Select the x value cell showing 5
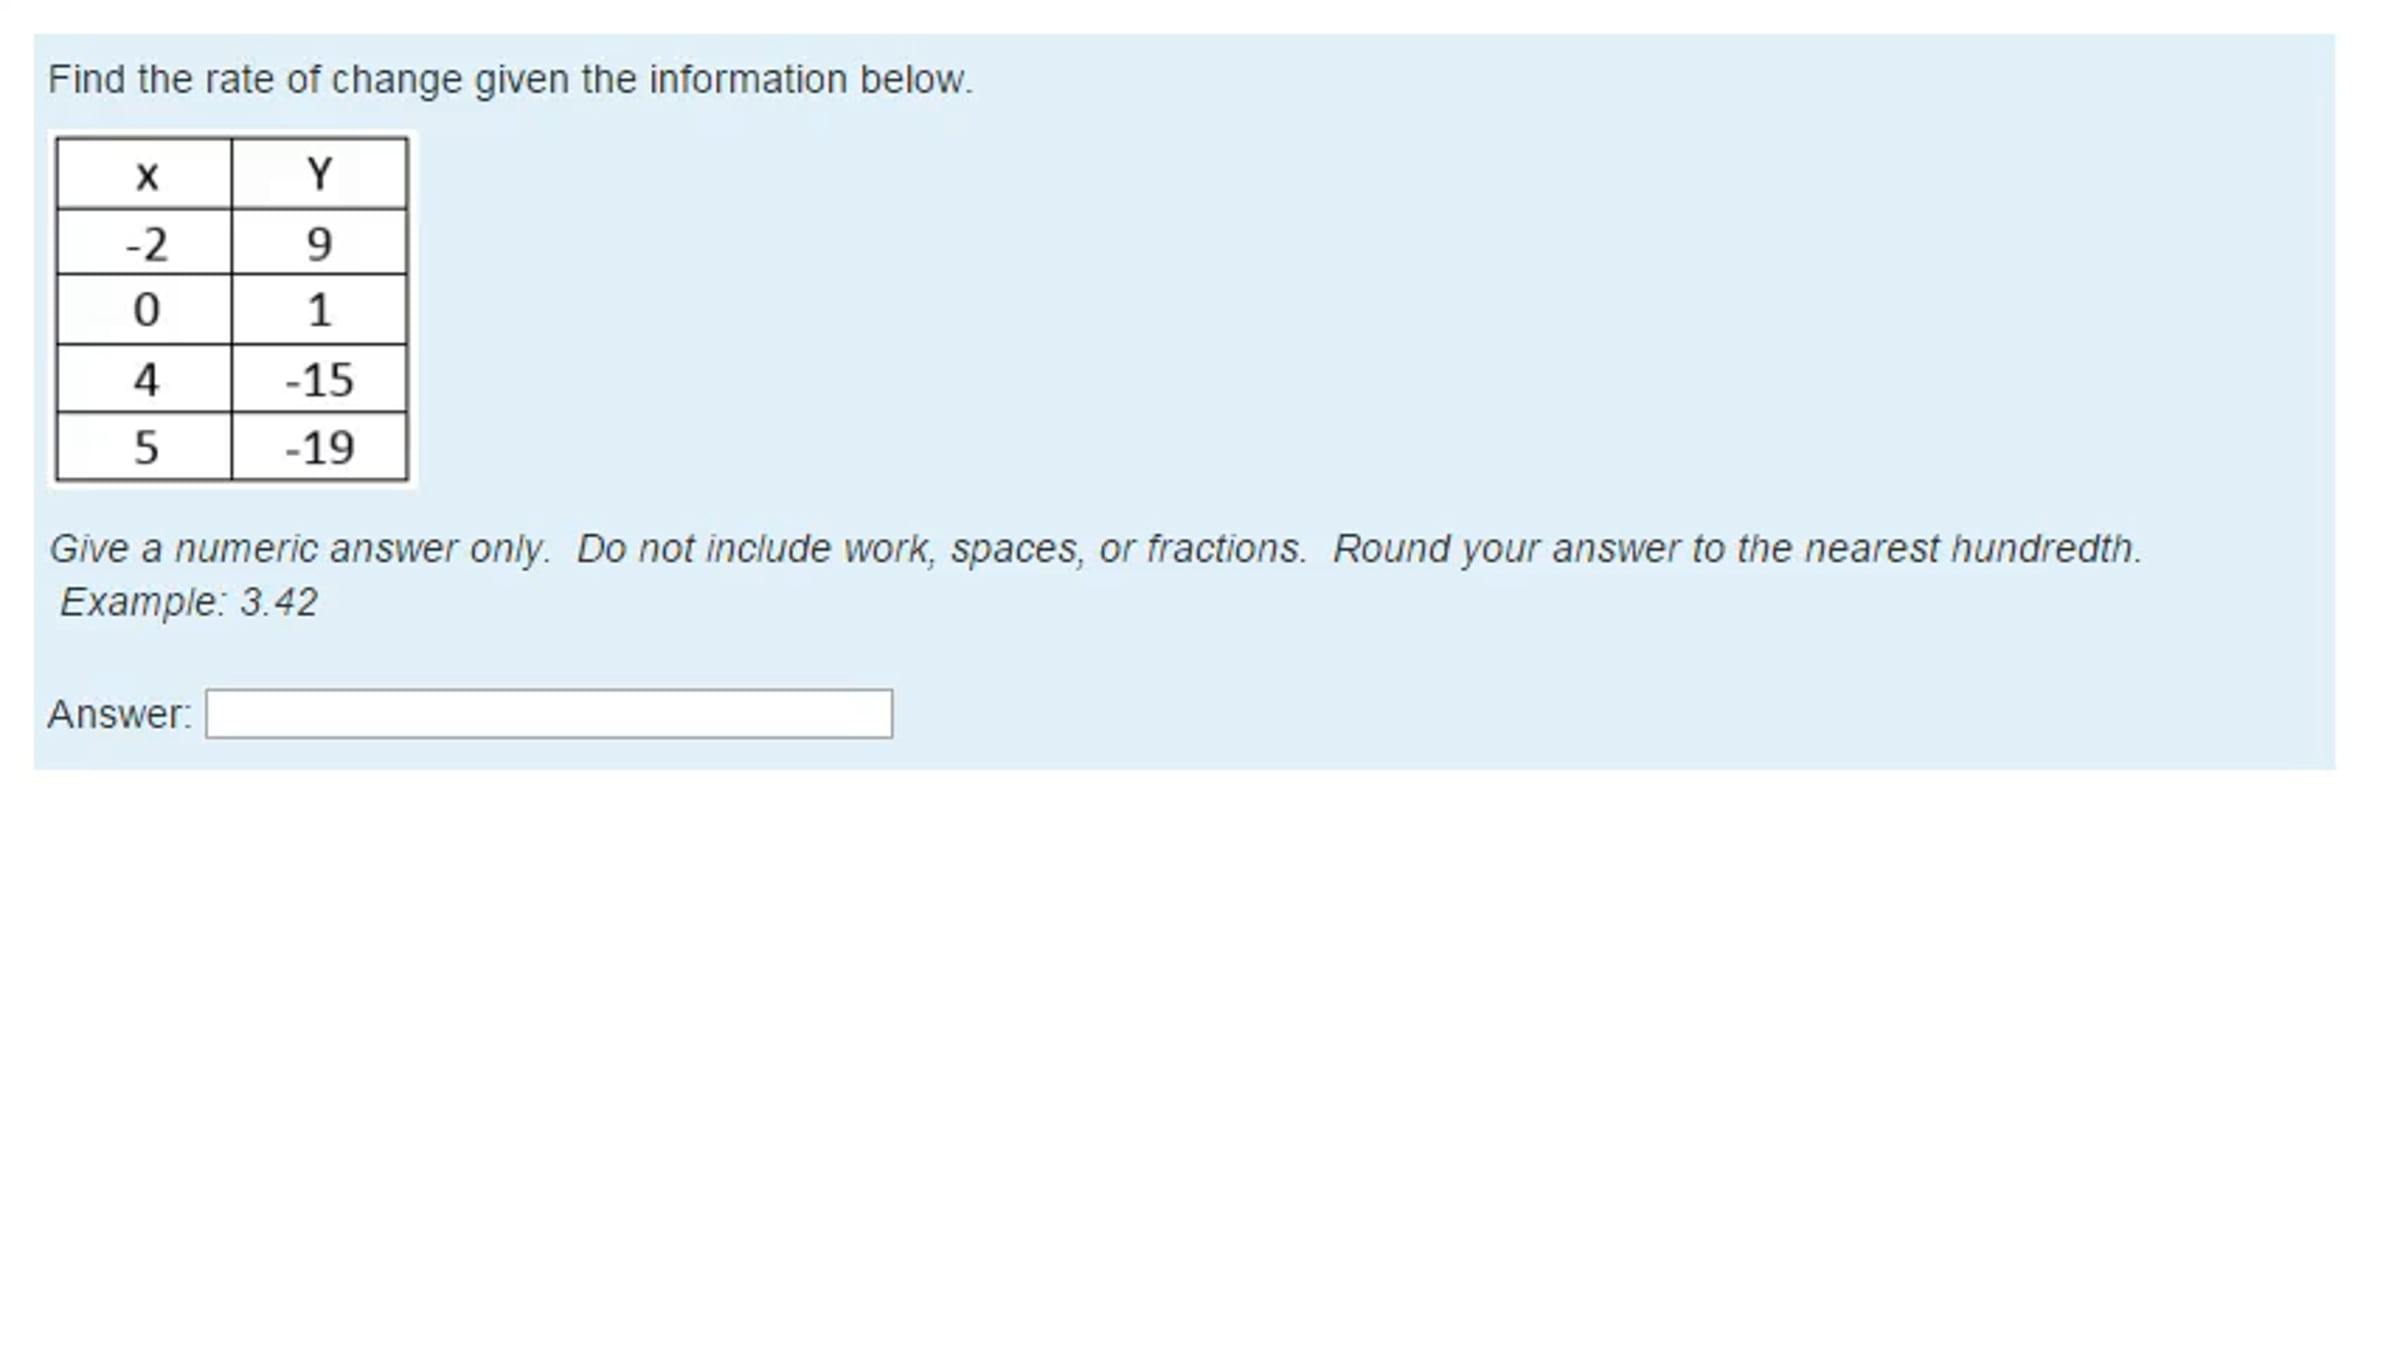The width and height of the screenshot is (2400, 1349). point(145,447)
